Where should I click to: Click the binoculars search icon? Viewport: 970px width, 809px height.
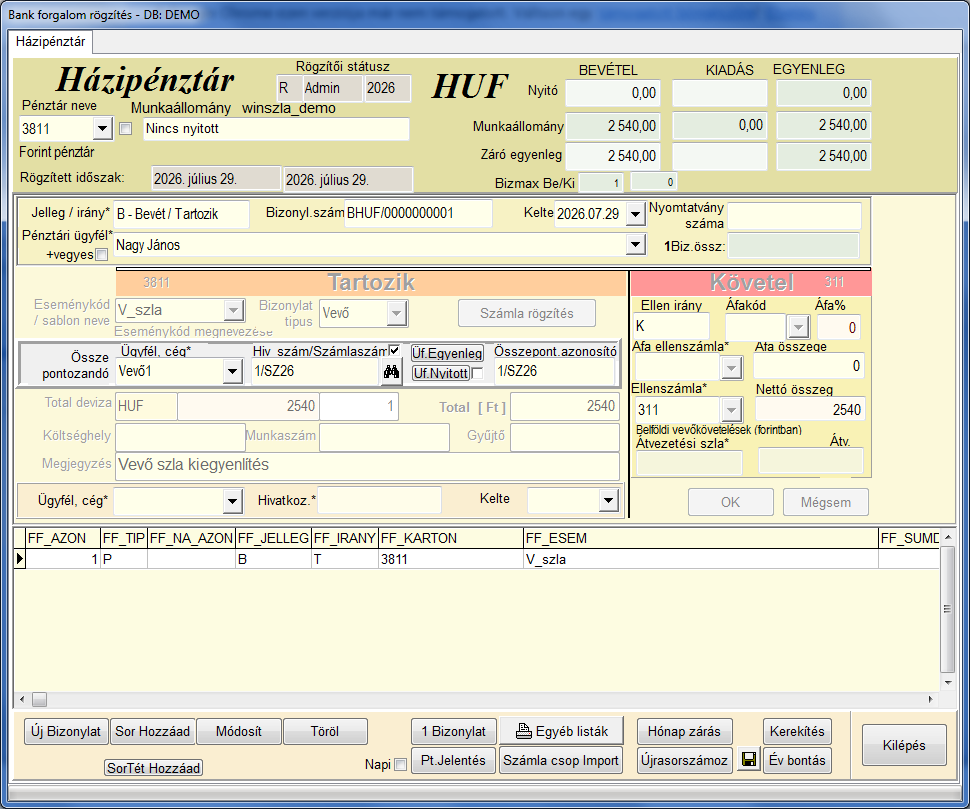[391, 372]
